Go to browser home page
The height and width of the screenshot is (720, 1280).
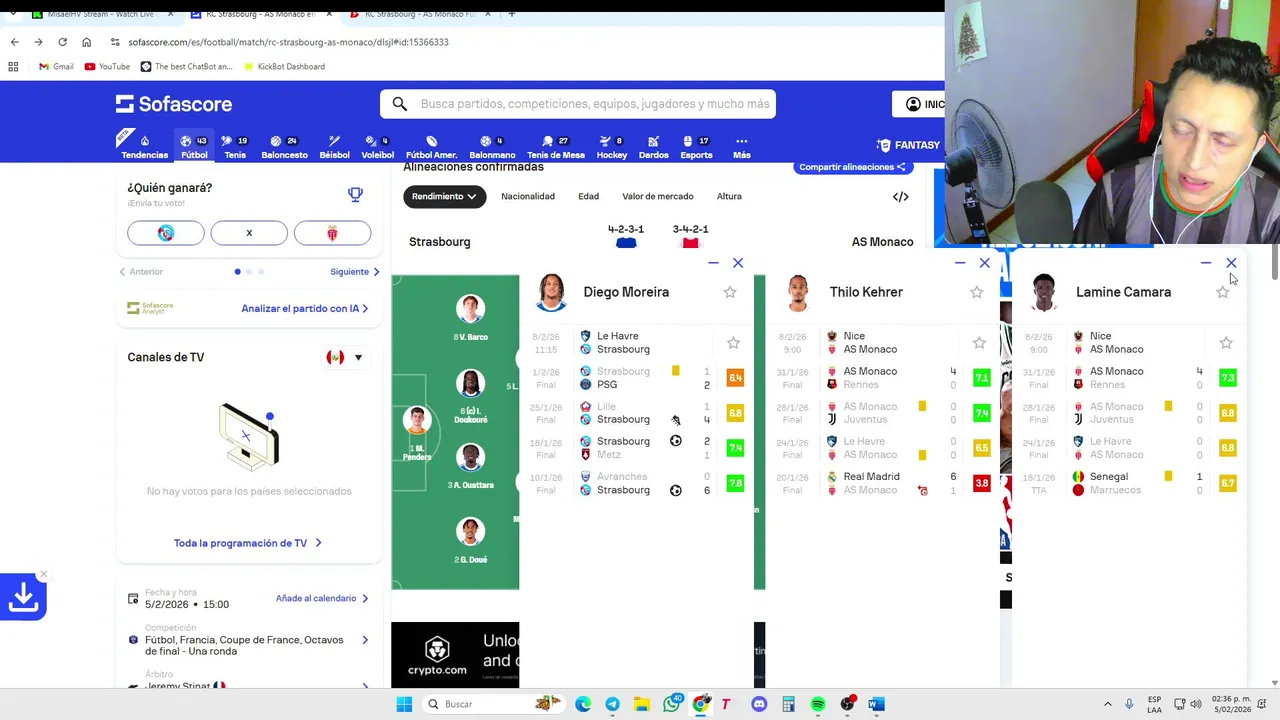coord(86,42)
